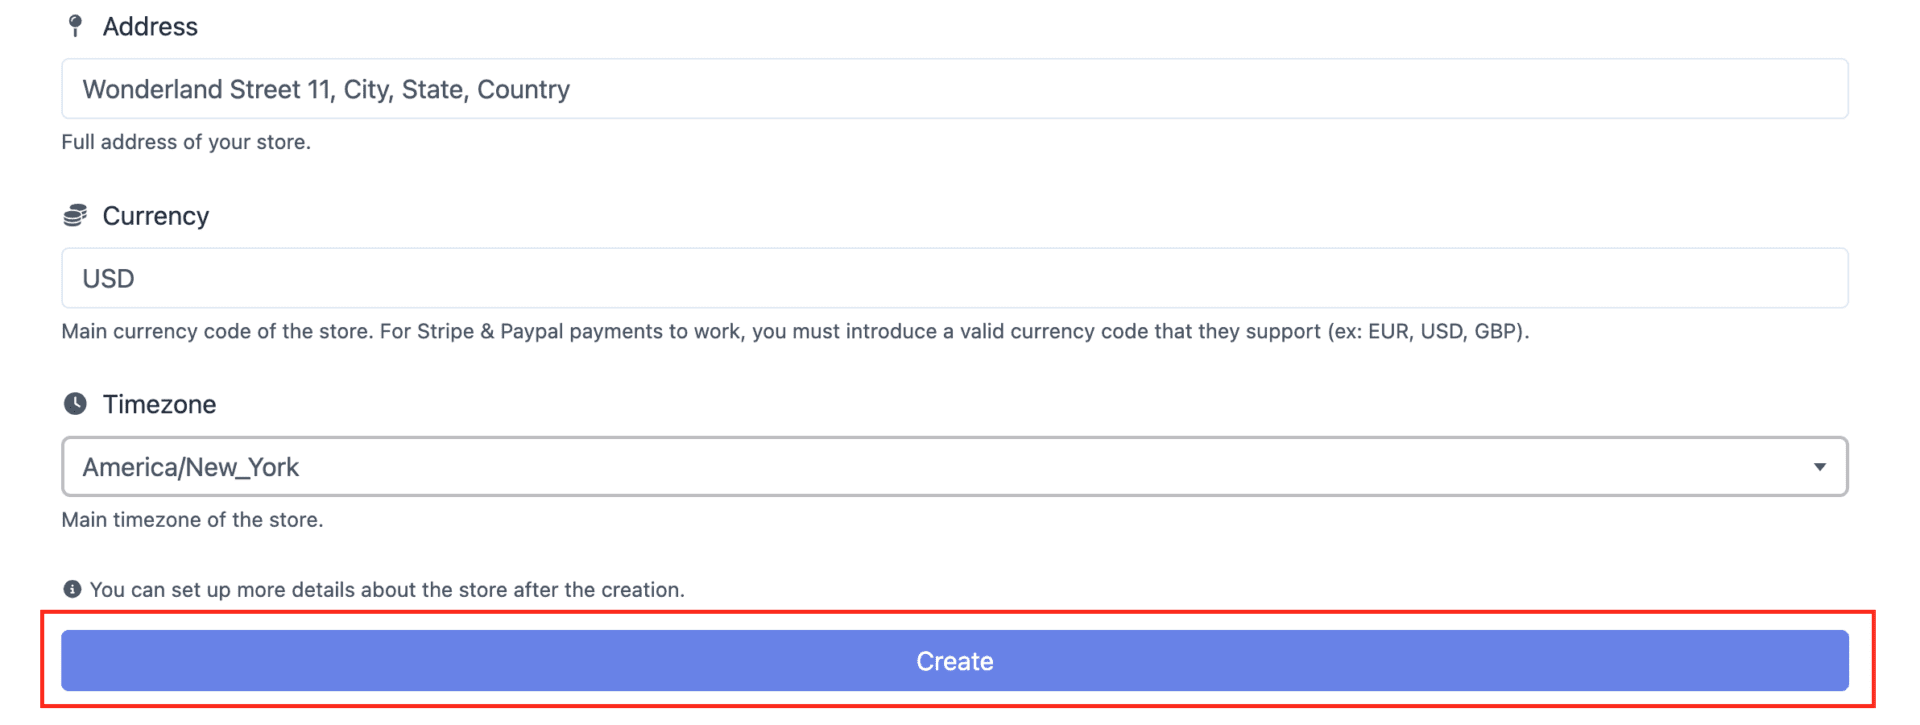Click the Currency field label
1920x725 pixels.
[x=156, y=216]
